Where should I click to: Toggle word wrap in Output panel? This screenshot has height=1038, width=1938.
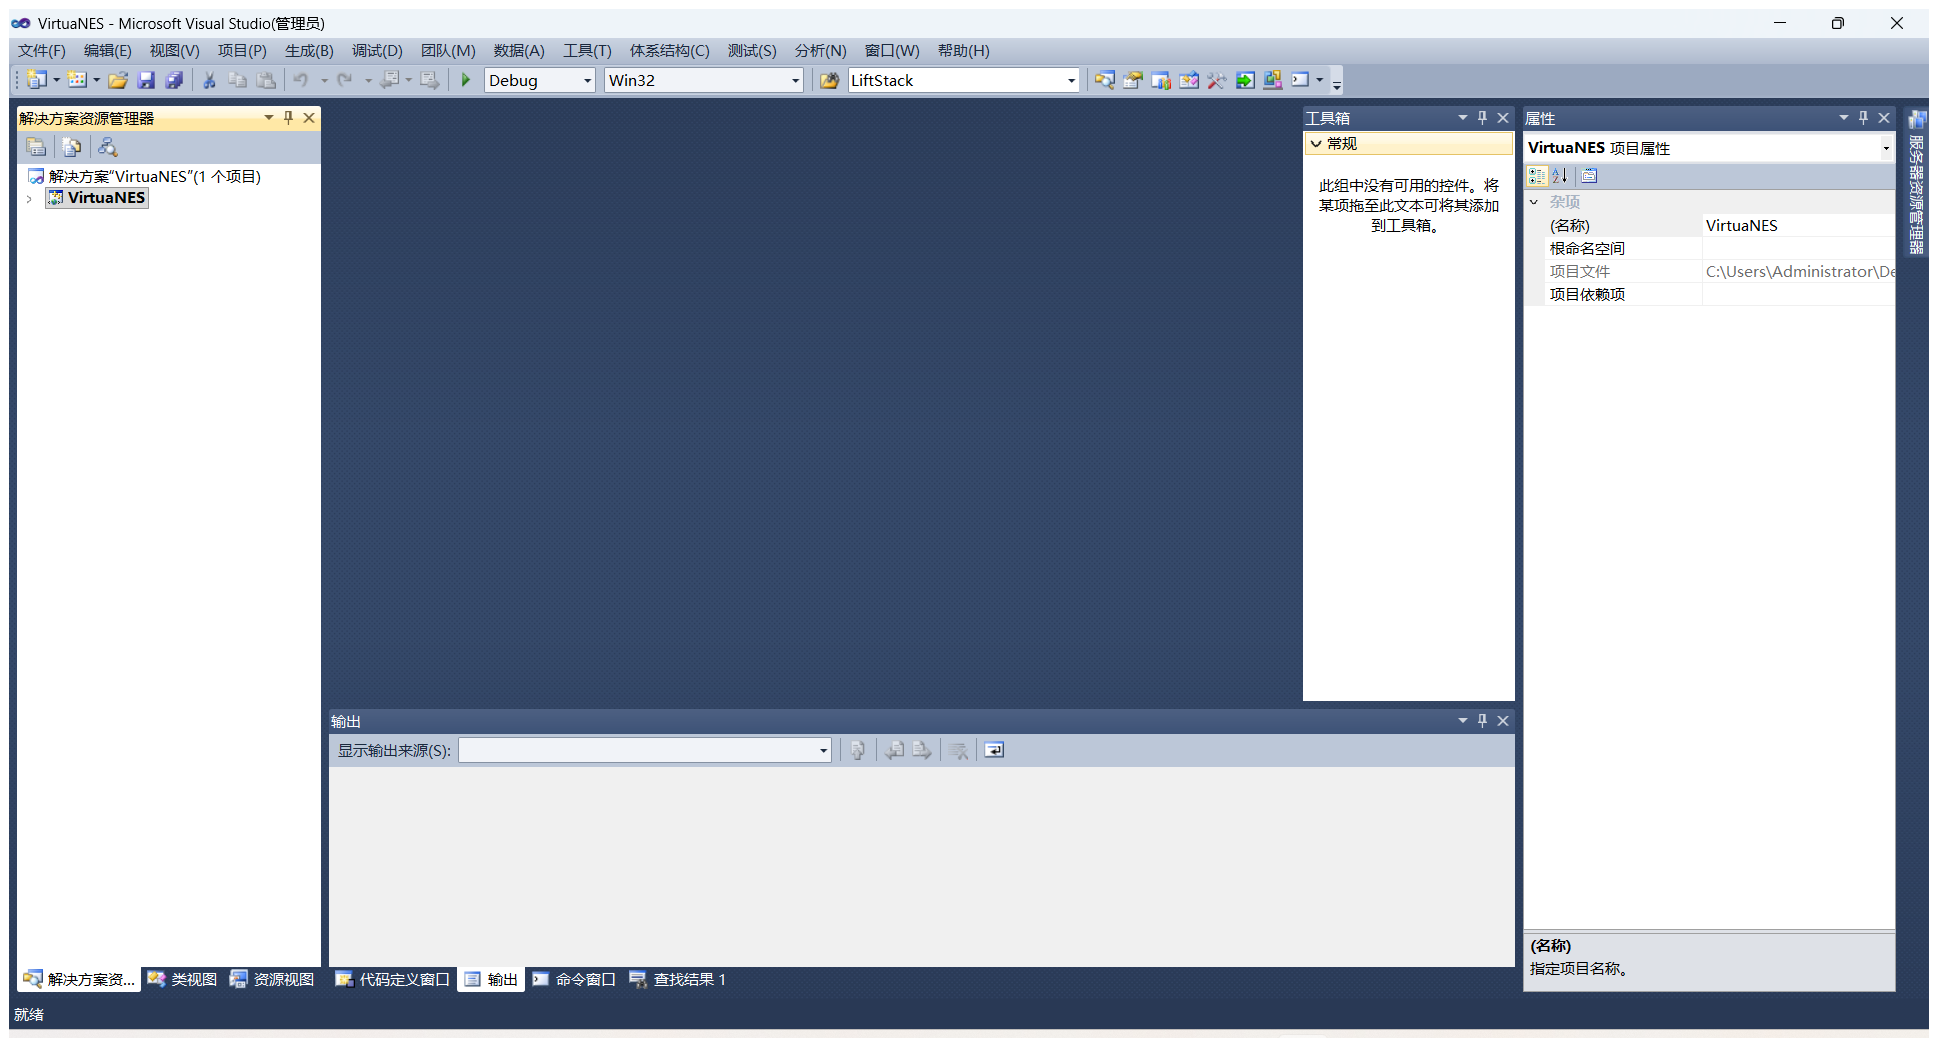click(x=994, y=750)
